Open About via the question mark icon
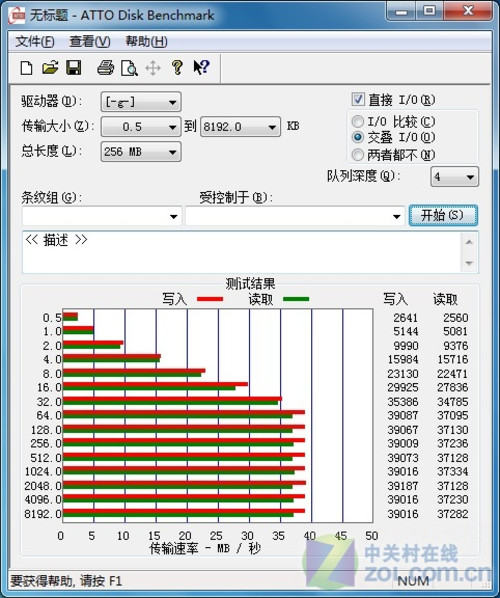Image resolution: width=500 pixels, height=598 pixels. point(177,68)
